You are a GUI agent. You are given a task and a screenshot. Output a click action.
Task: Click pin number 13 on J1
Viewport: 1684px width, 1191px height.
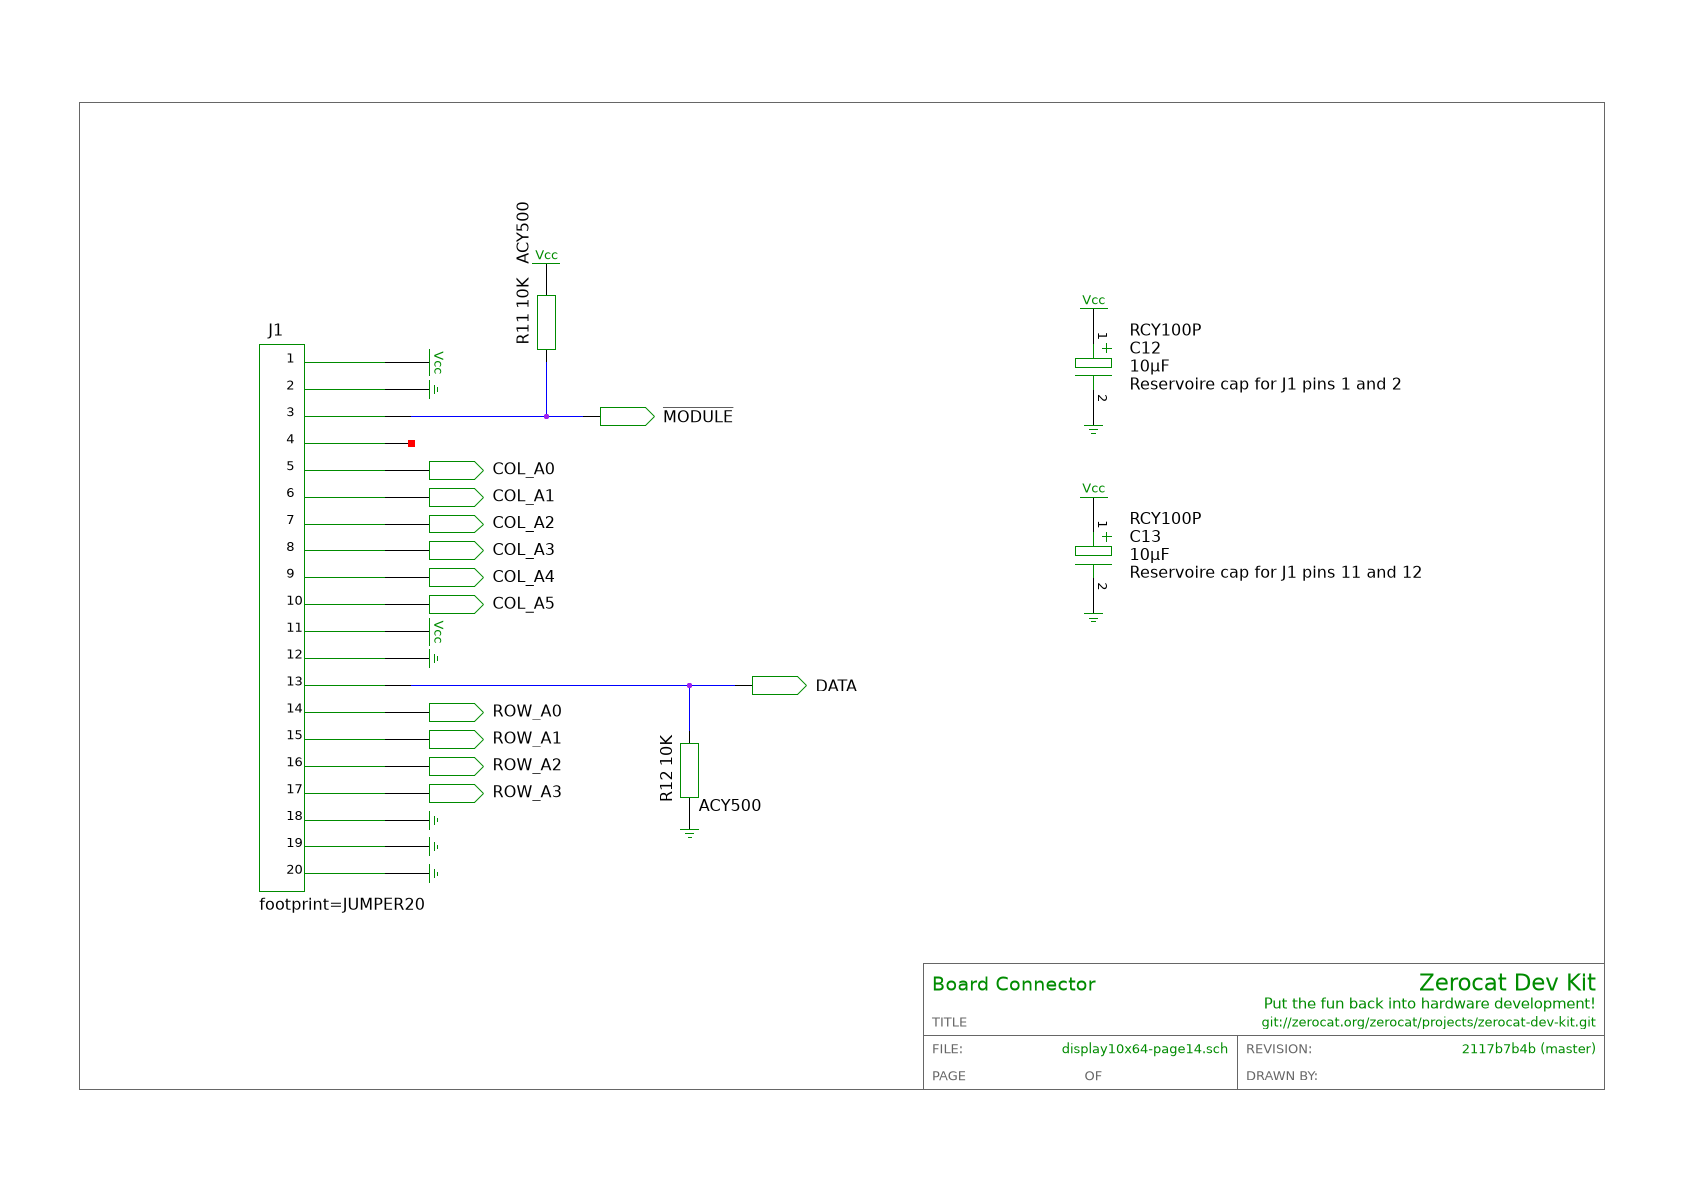[x=294, y=682]
